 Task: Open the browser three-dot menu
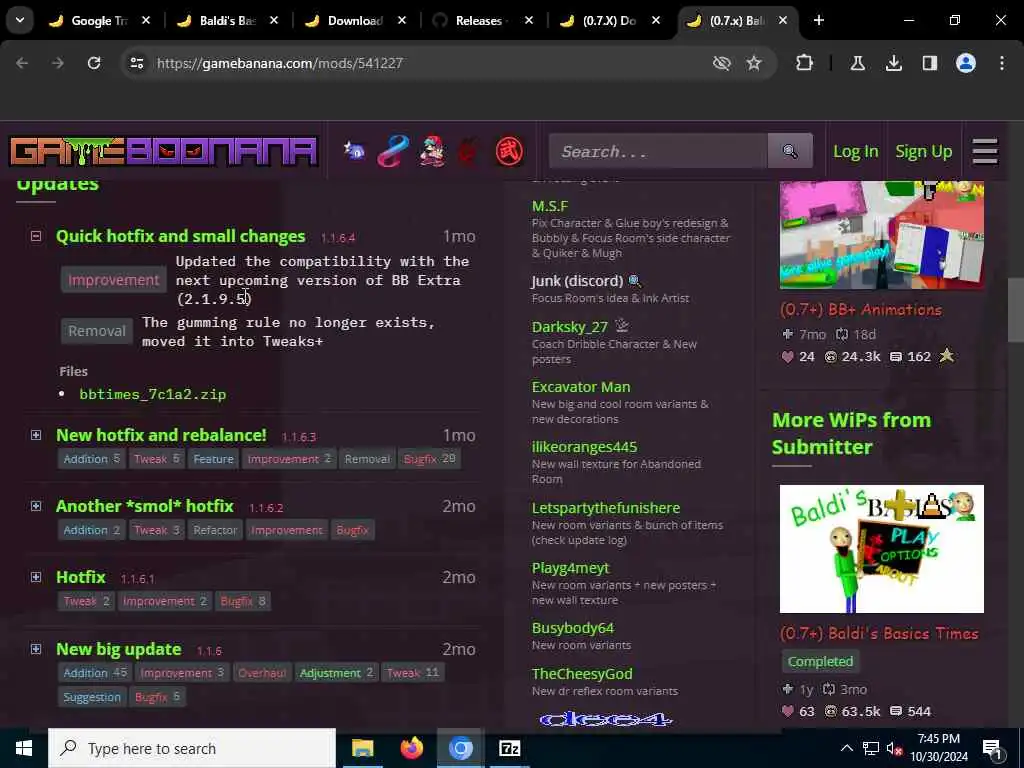(1002, 63)
